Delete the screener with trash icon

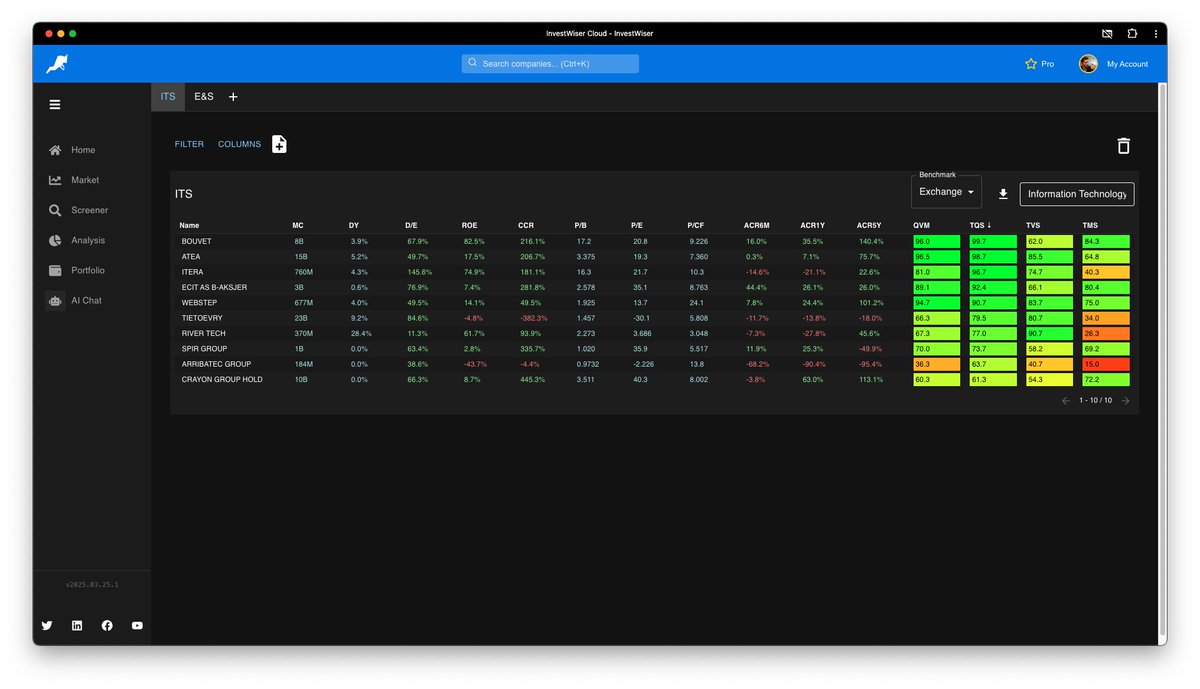click(1123, 146)
